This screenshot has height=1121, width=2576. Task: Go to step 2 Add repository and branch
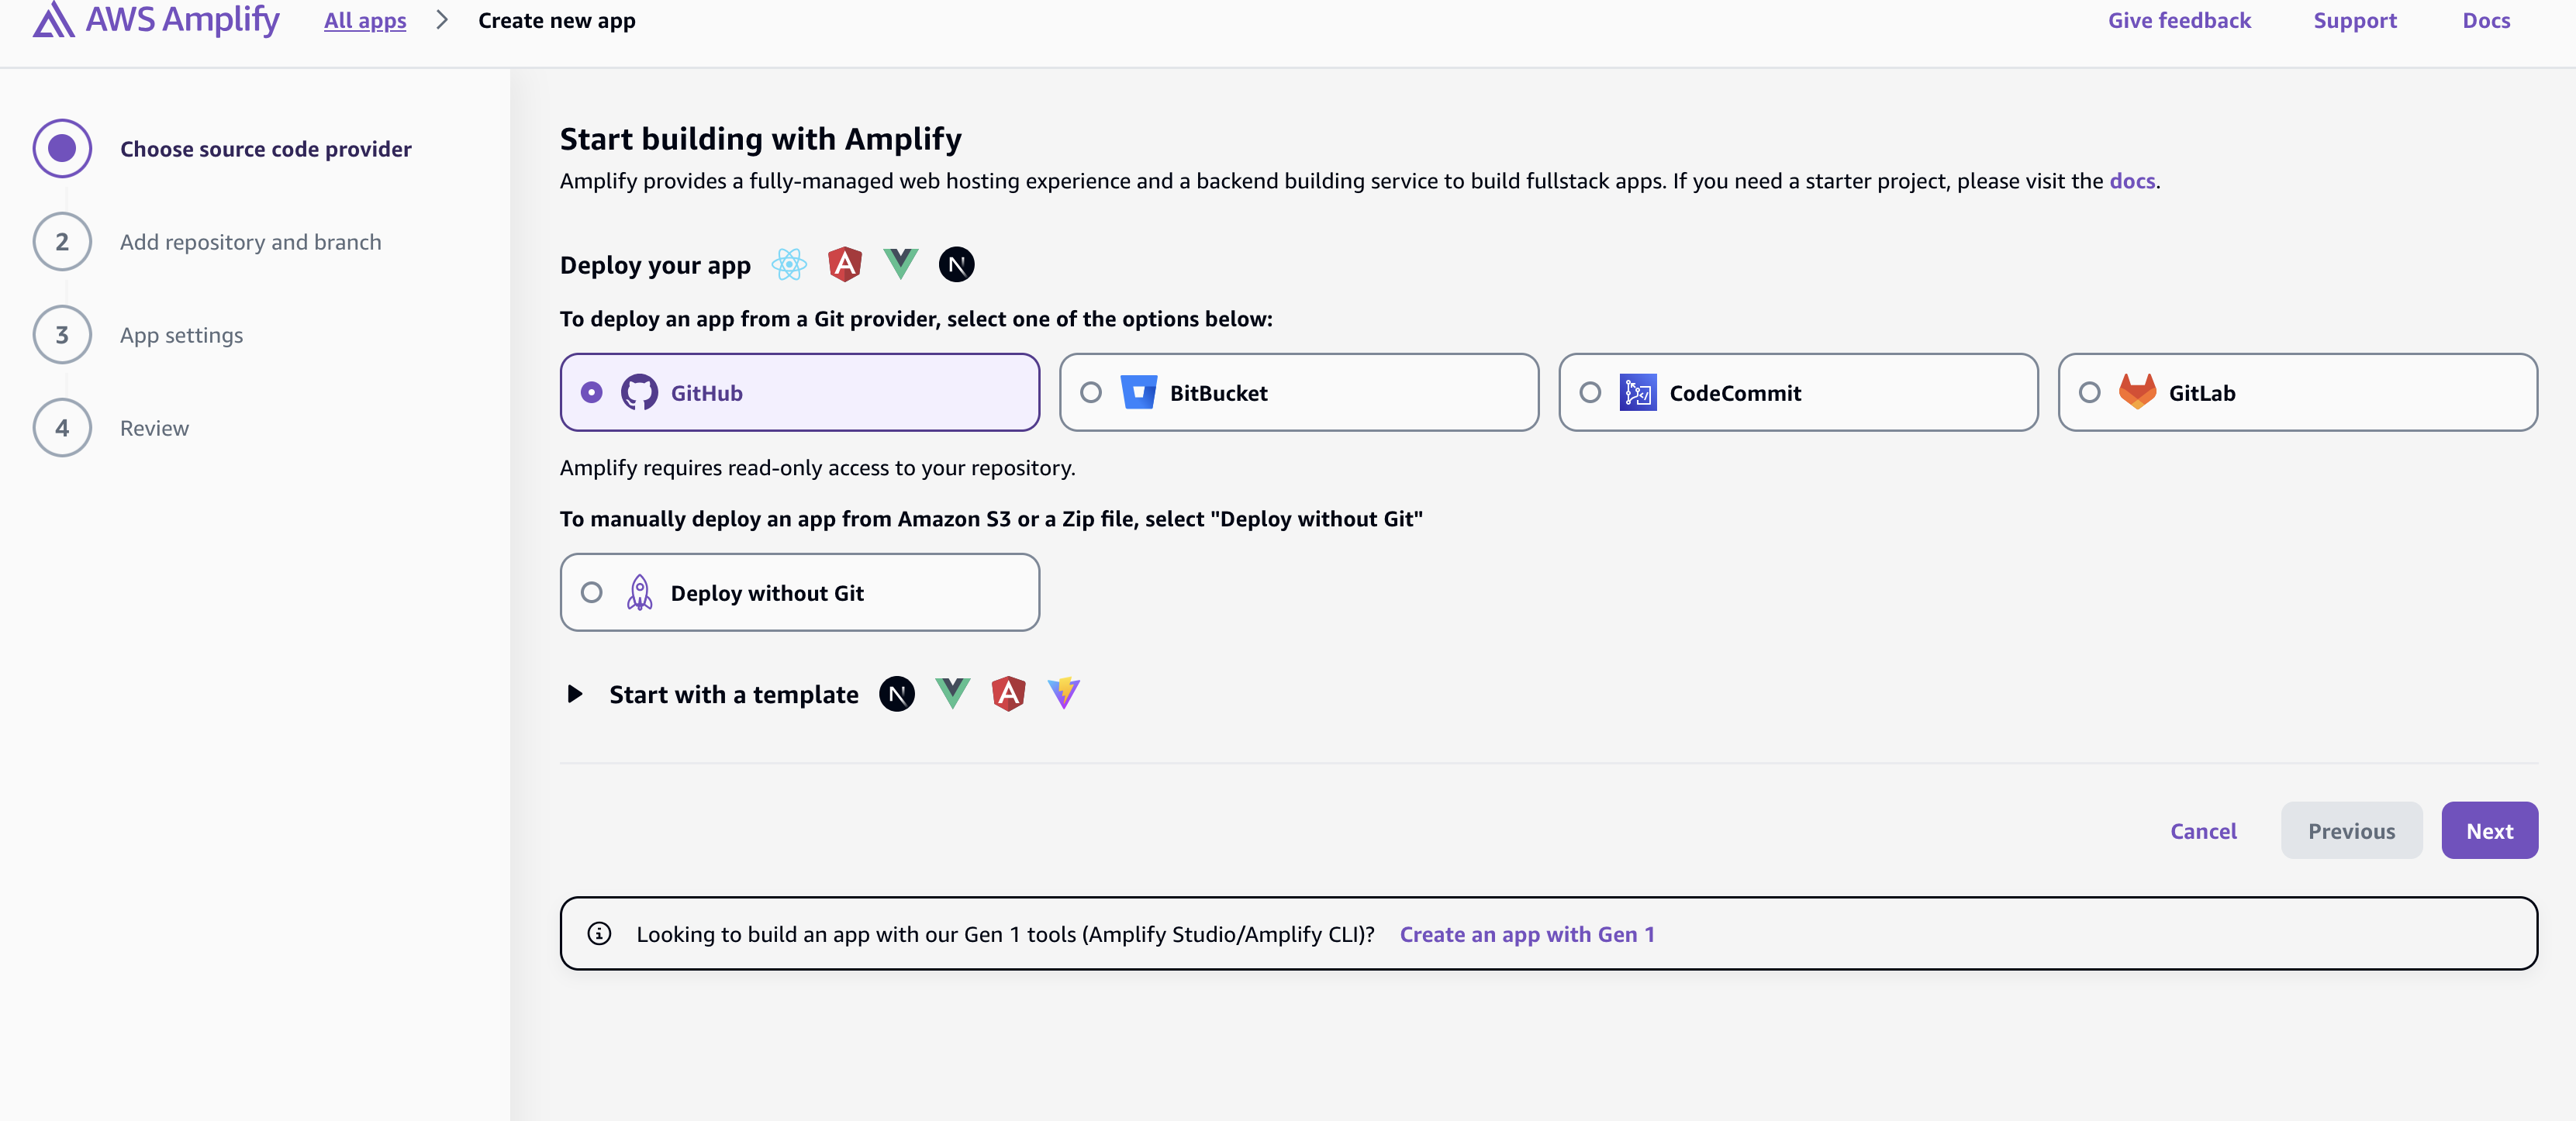[207, 242]
